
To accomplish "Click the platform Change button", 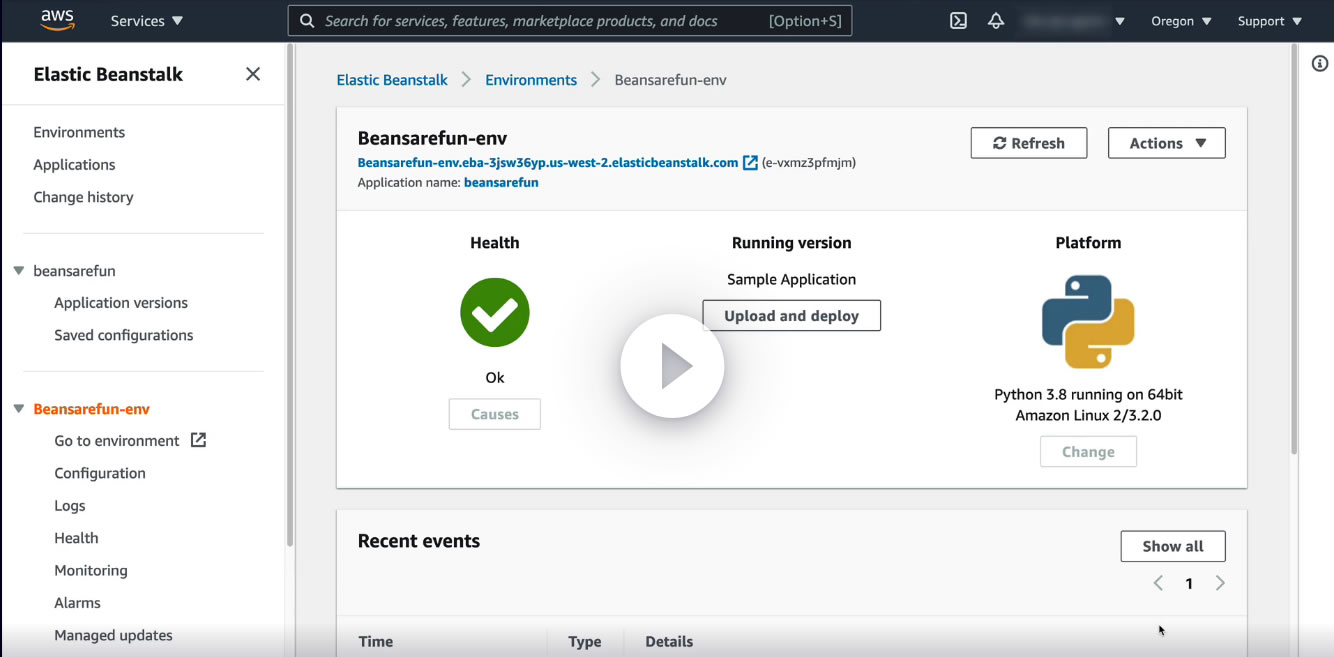I will pos(1088,452).
